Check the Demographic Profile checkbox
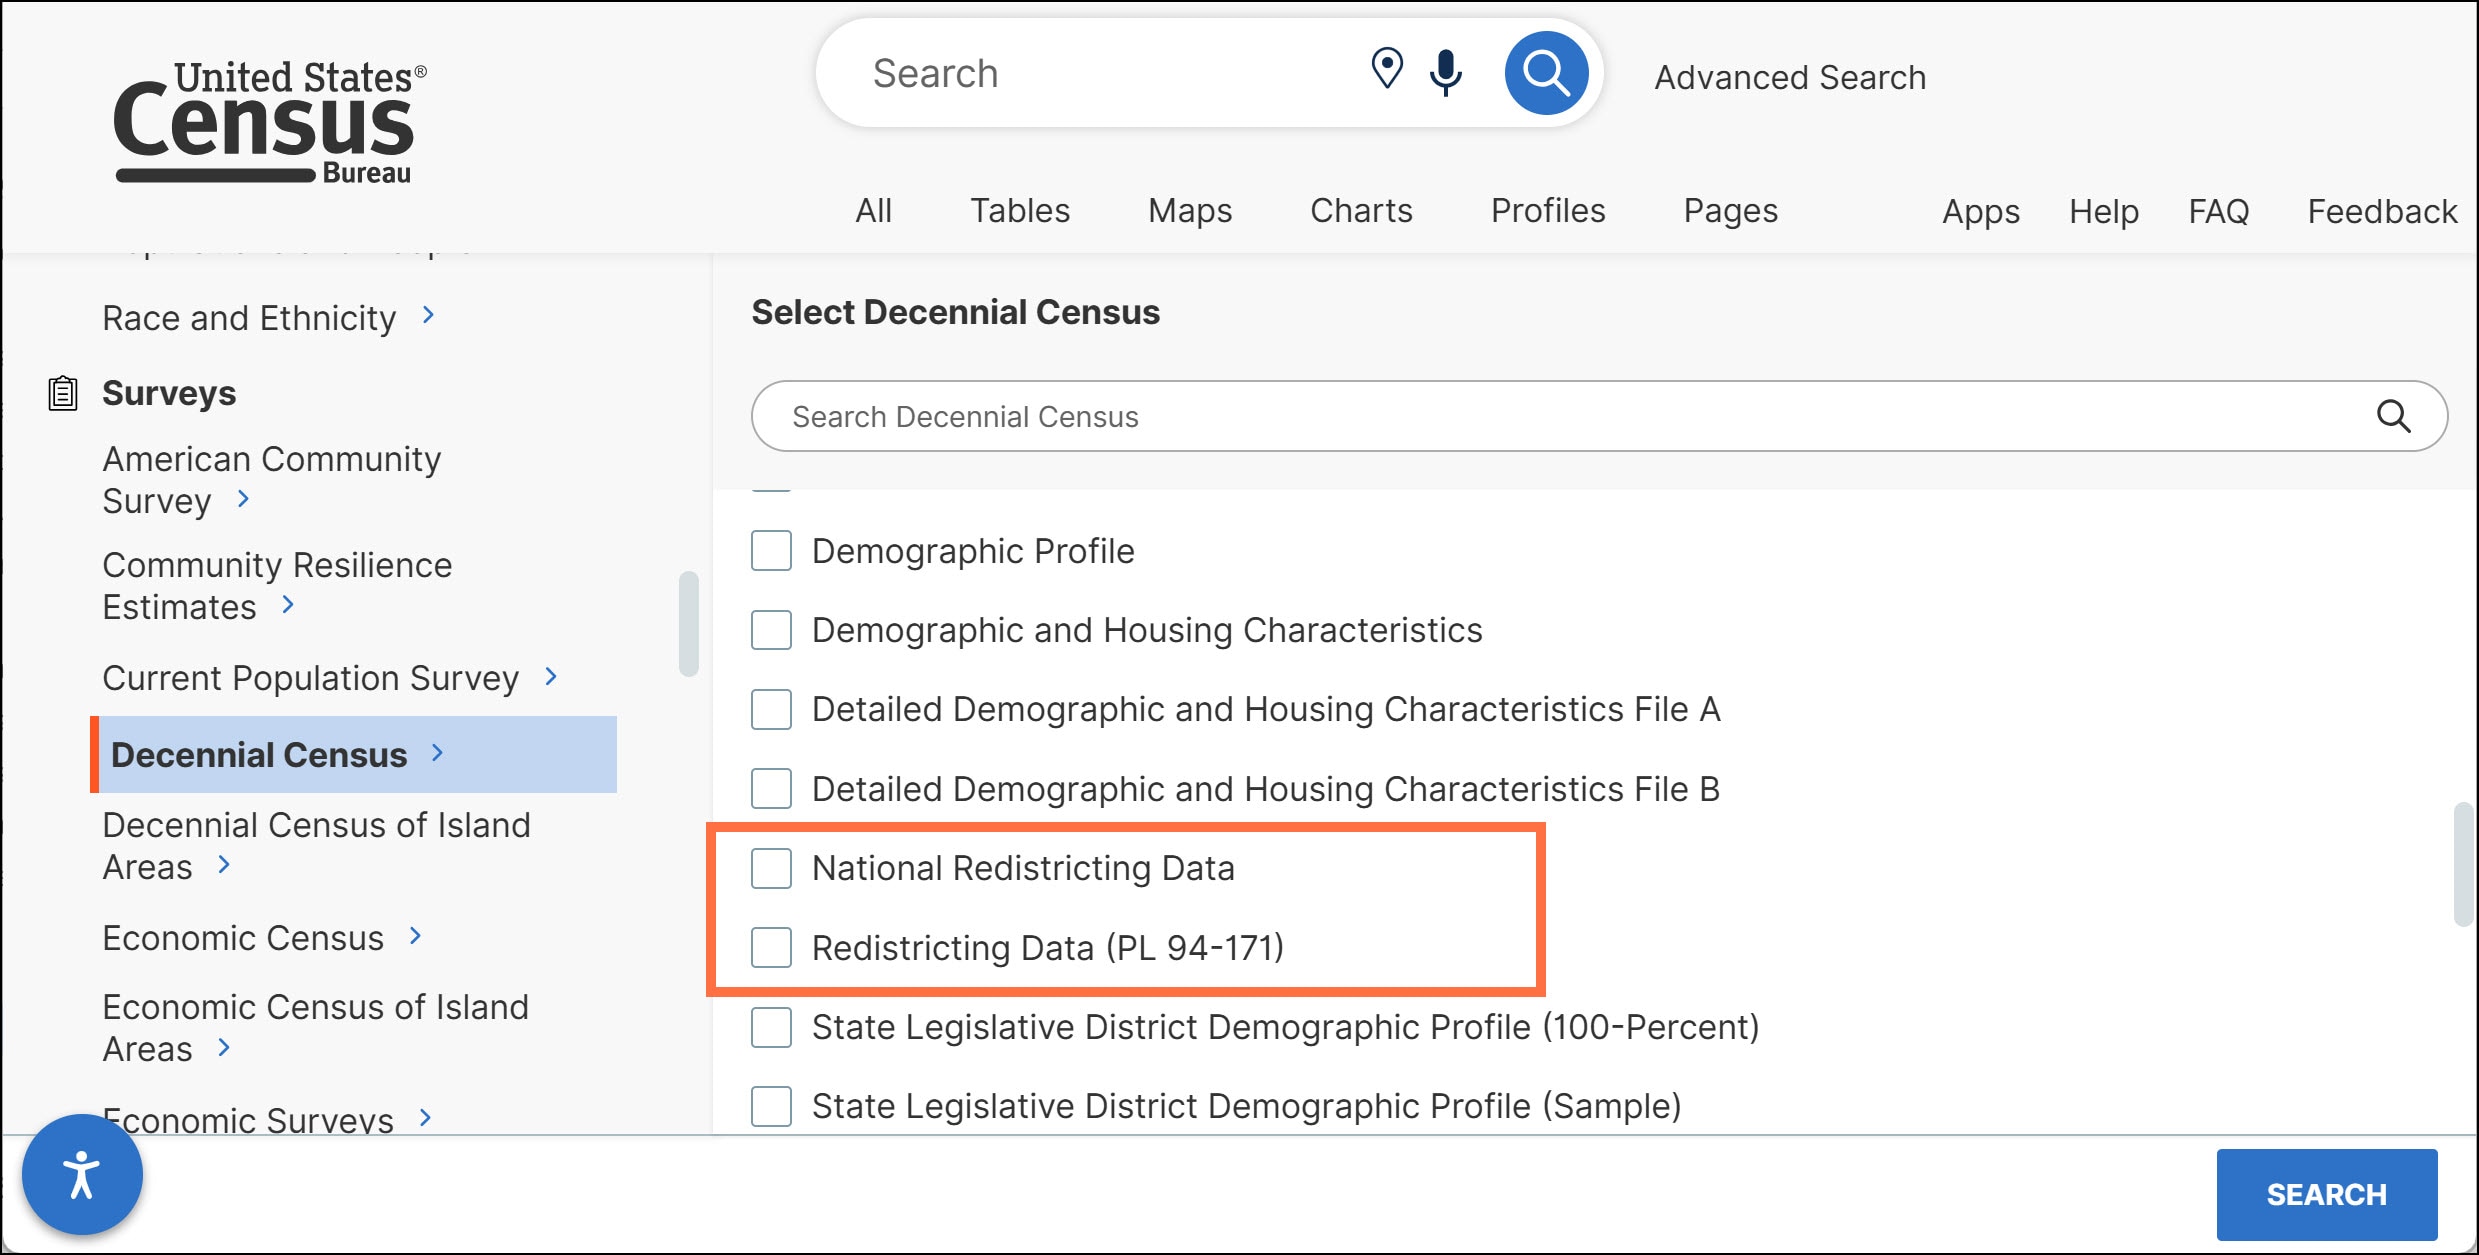This screenshot has width=2479, height=1255. [771, 551]
